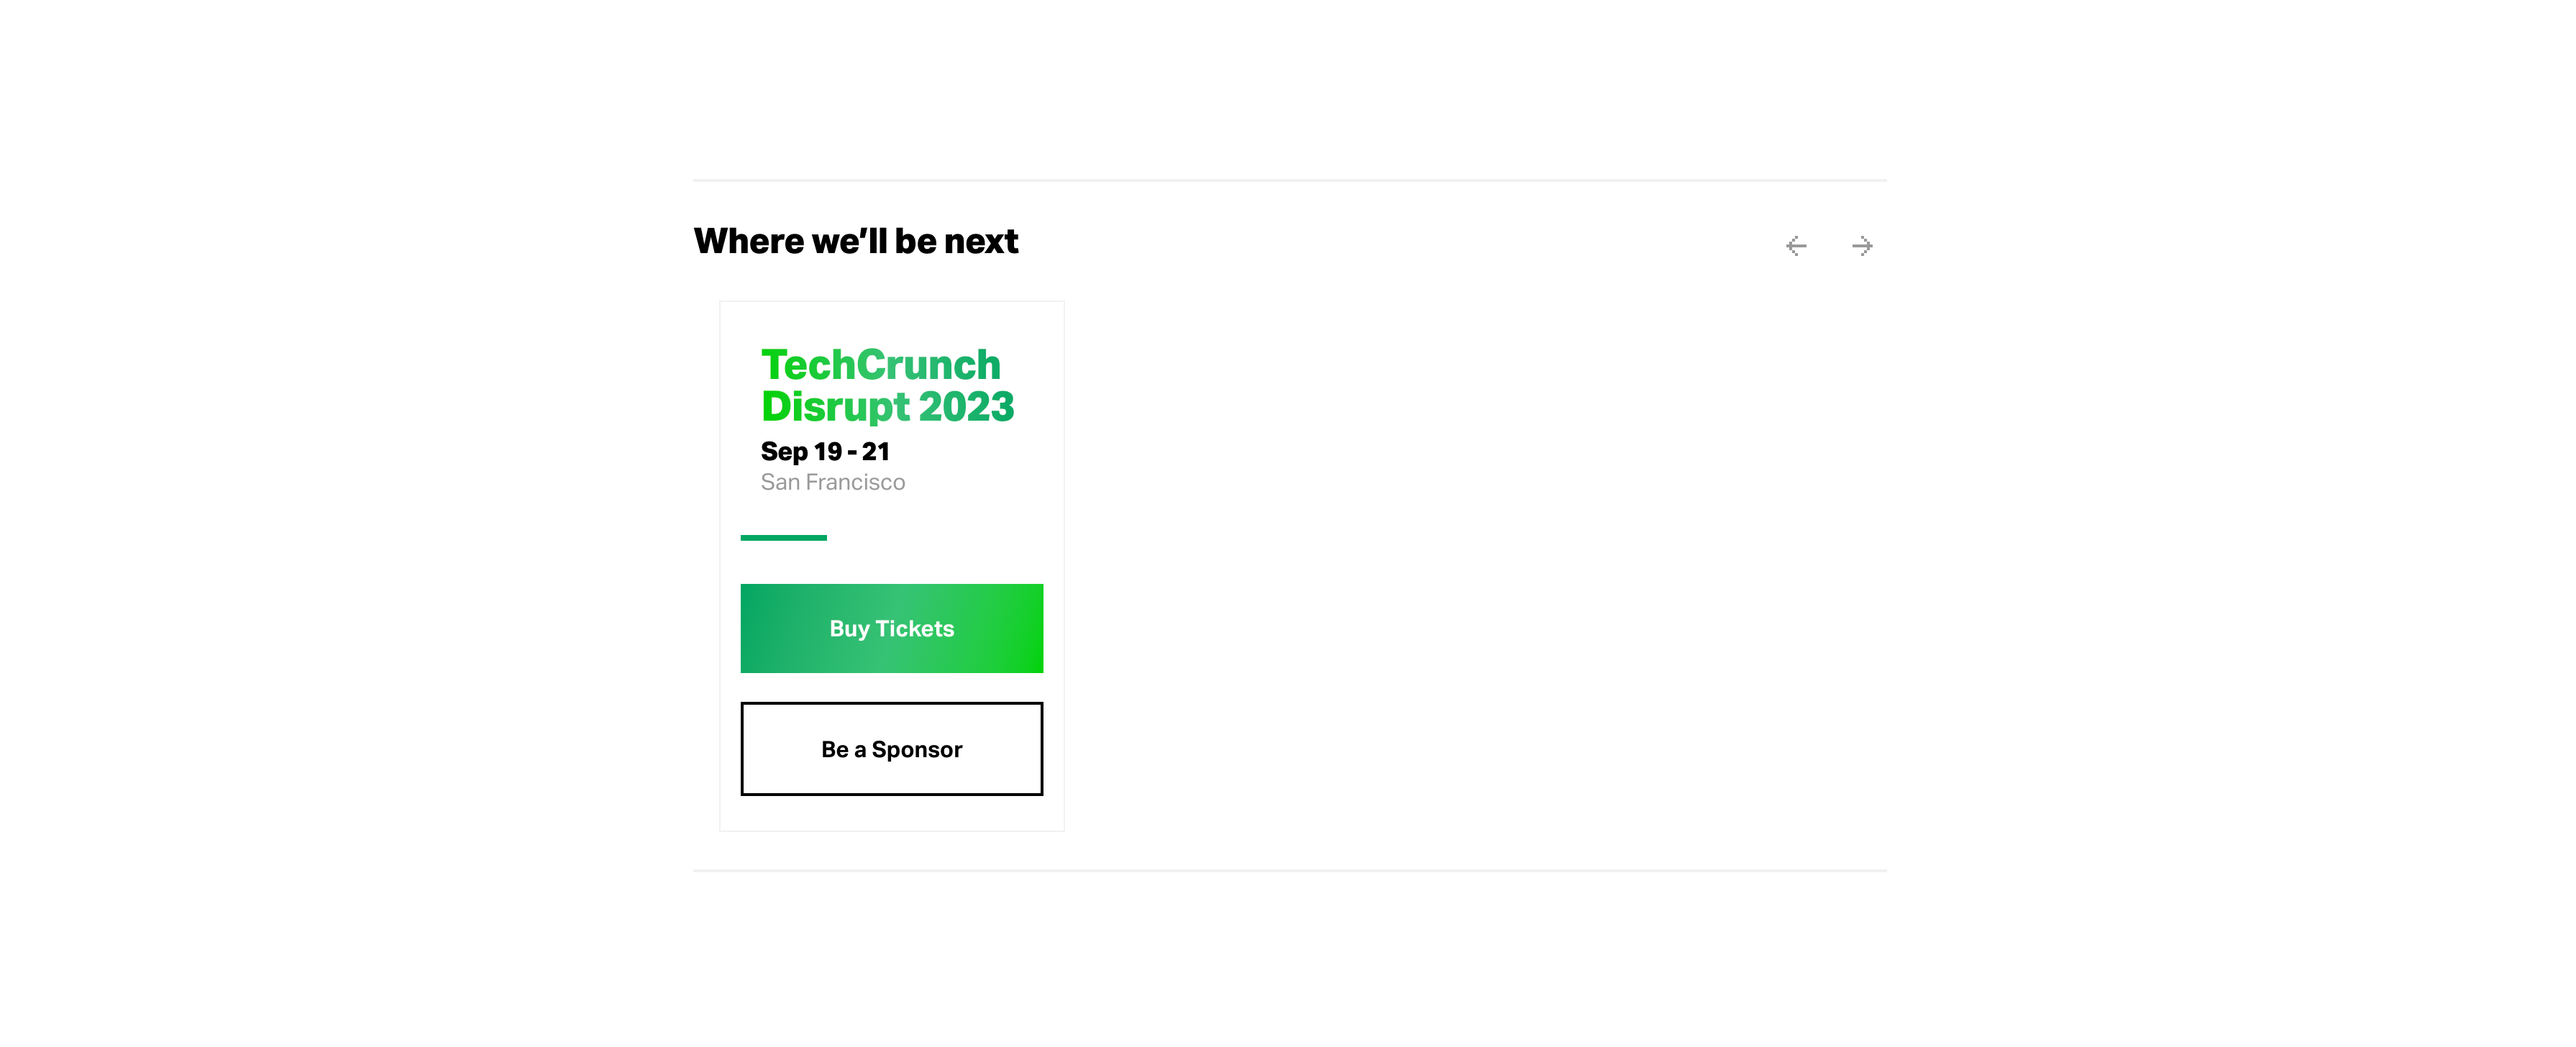Click the Buy Tickets button

tap(891, 628)
